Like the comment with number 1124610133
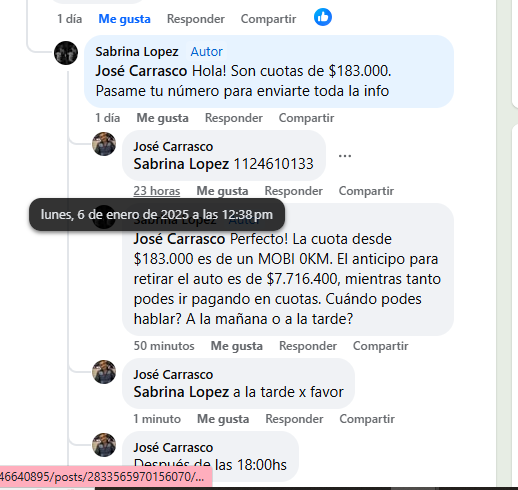This screenshot has width=518, height=490. (222, 191)
